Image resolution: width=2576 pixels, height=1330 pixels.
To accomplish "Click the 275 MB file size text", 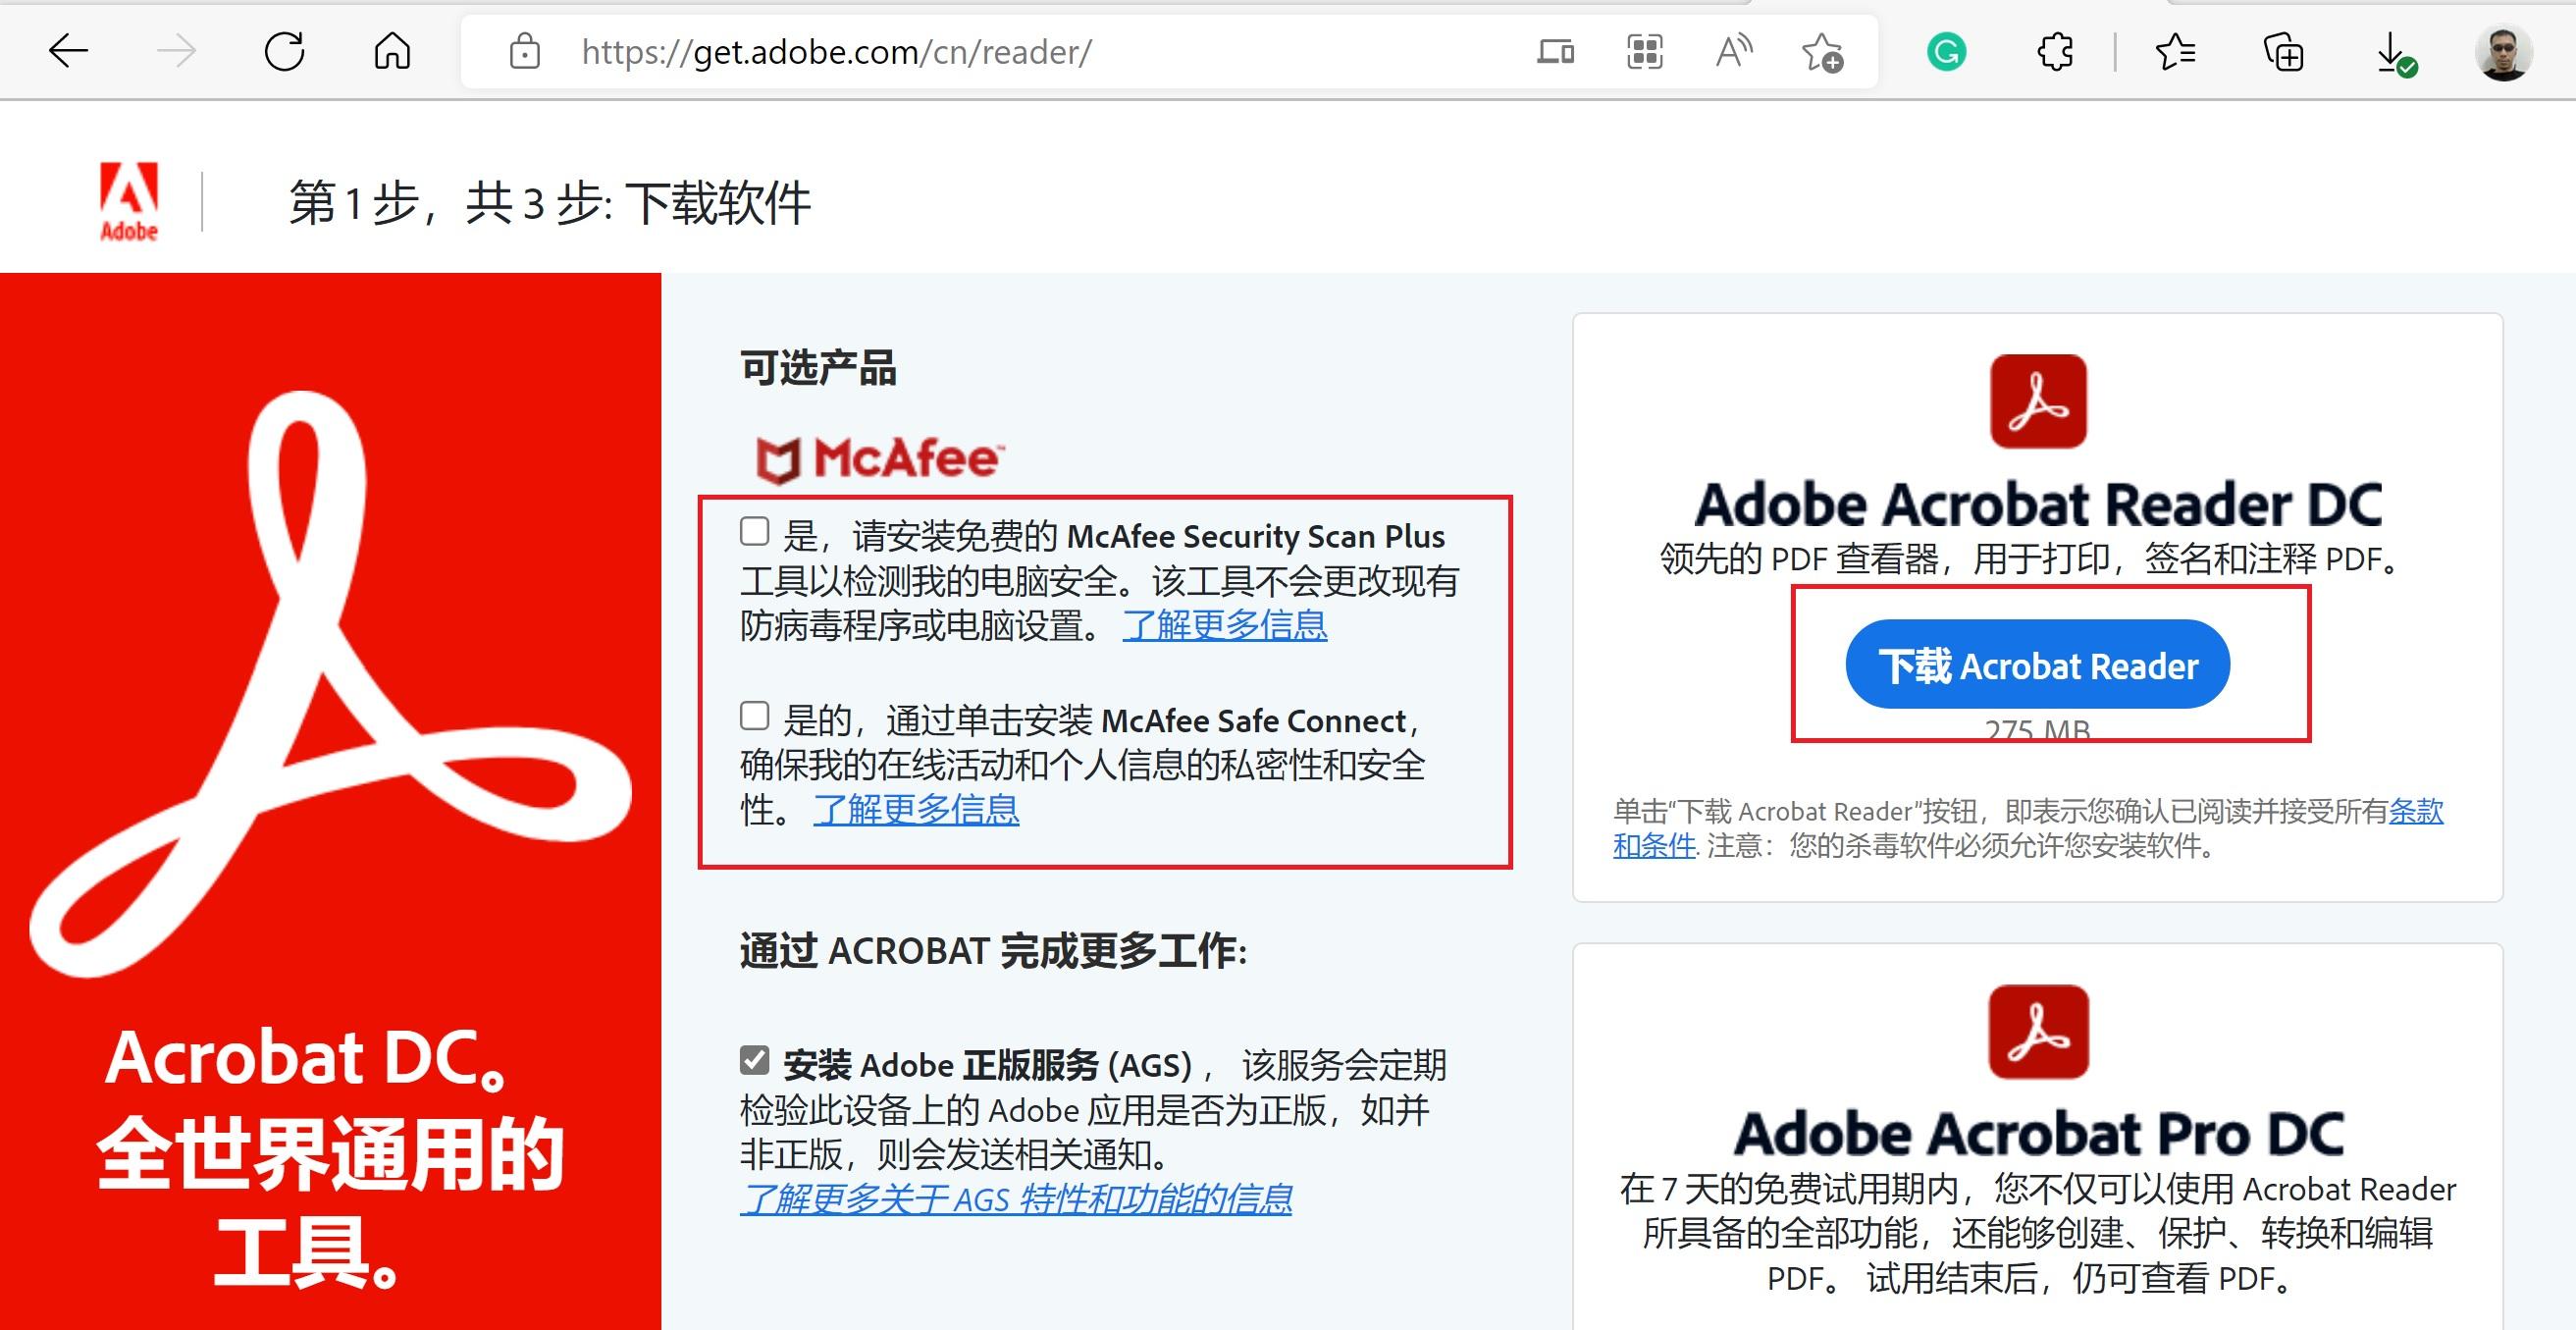I will pyautogui.click(x=2038, y=730).
